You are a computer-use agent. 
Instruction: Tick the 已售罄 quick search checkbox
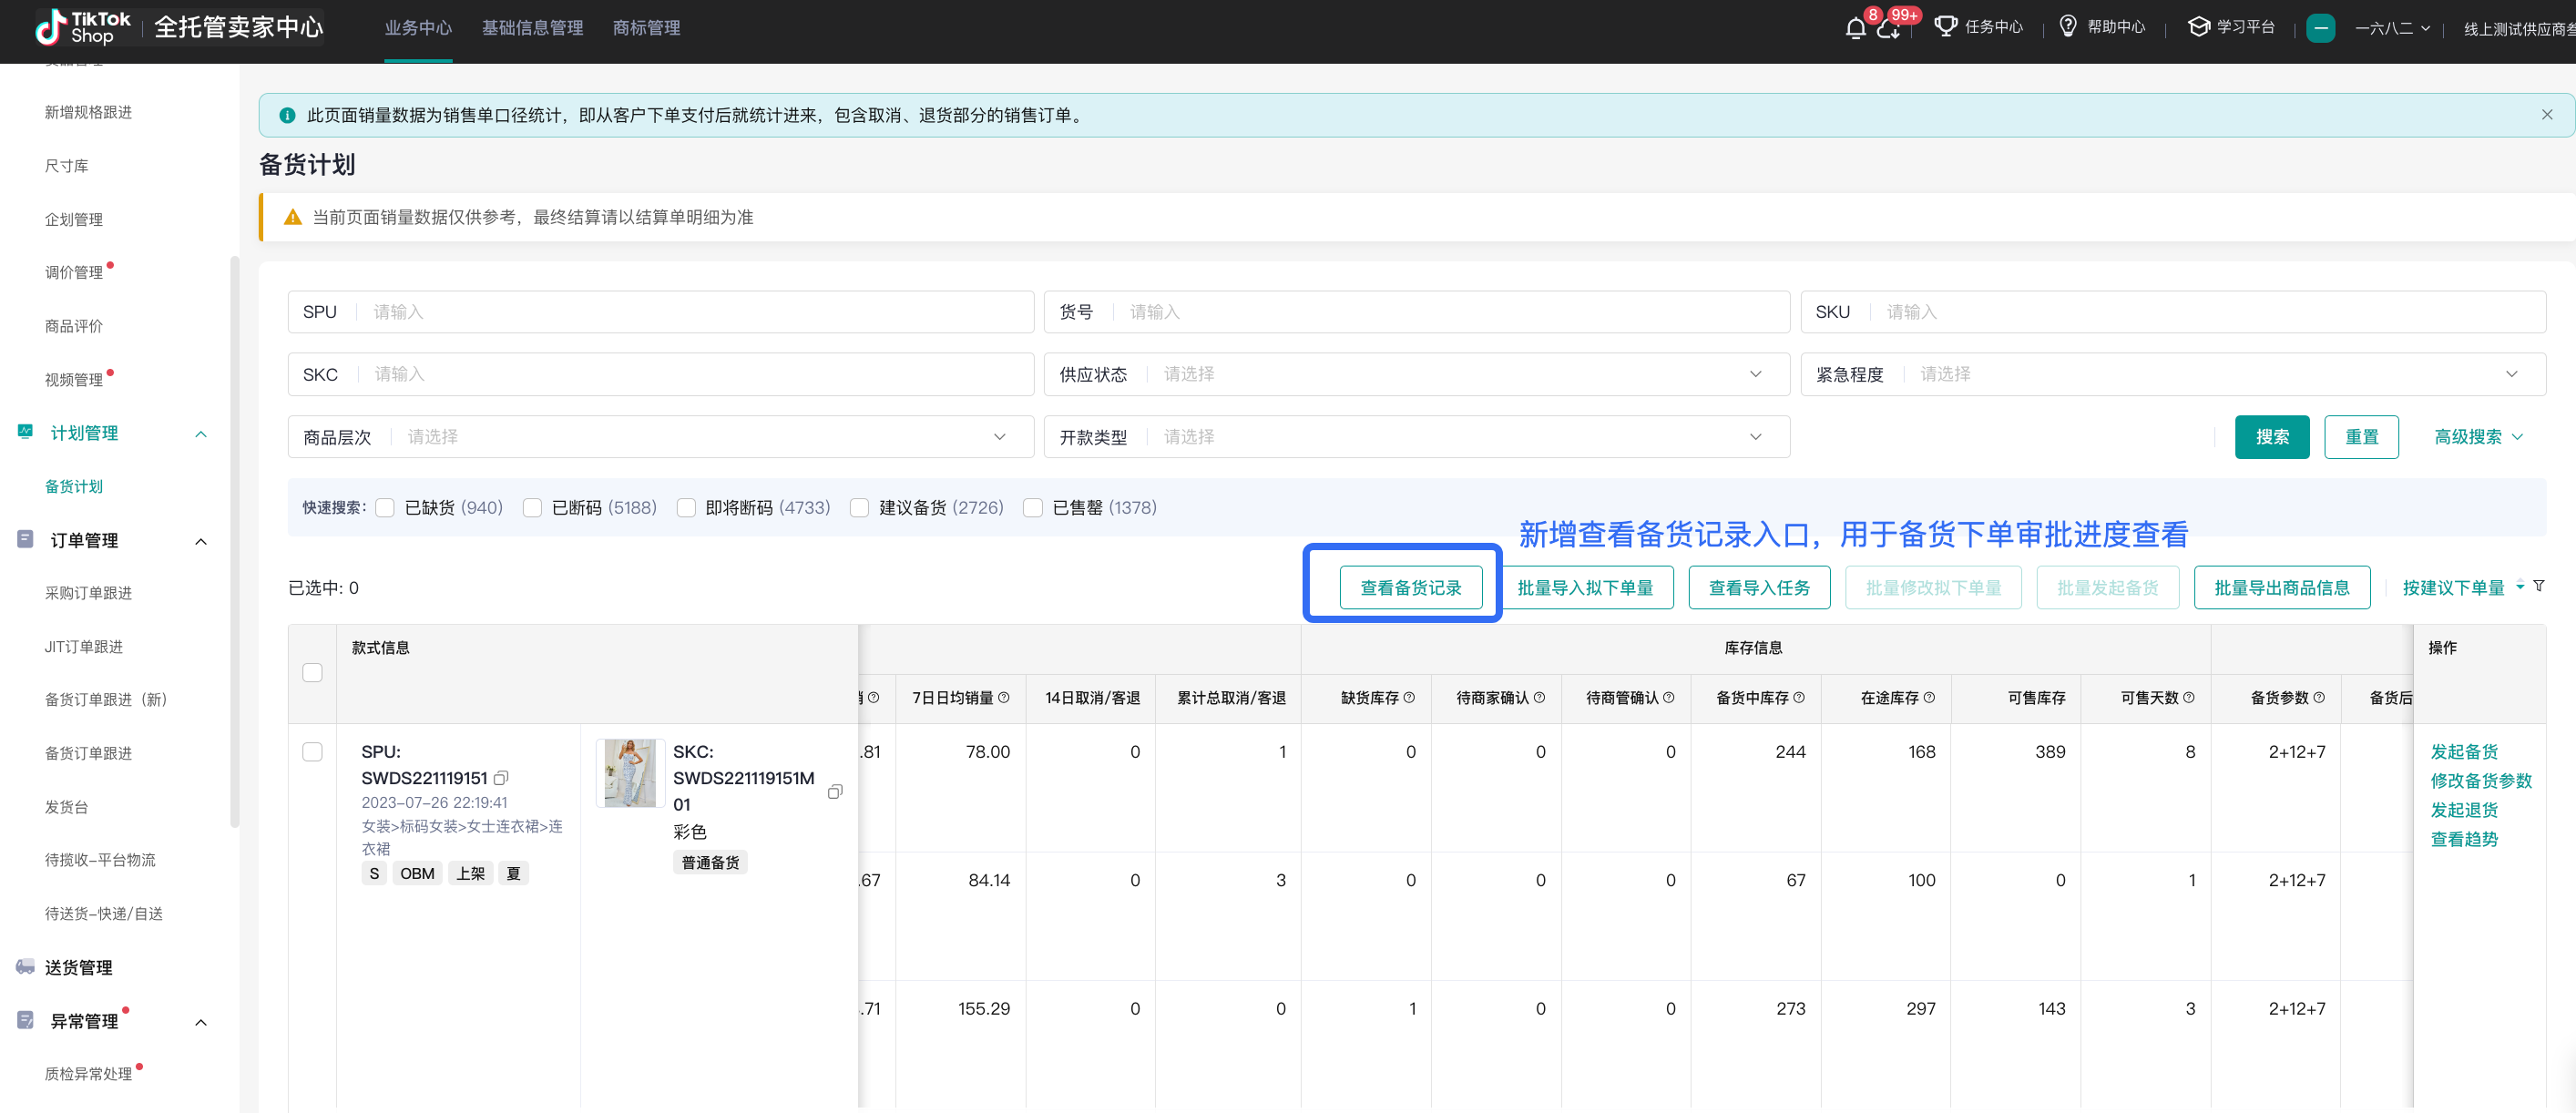pos(1033,508)
